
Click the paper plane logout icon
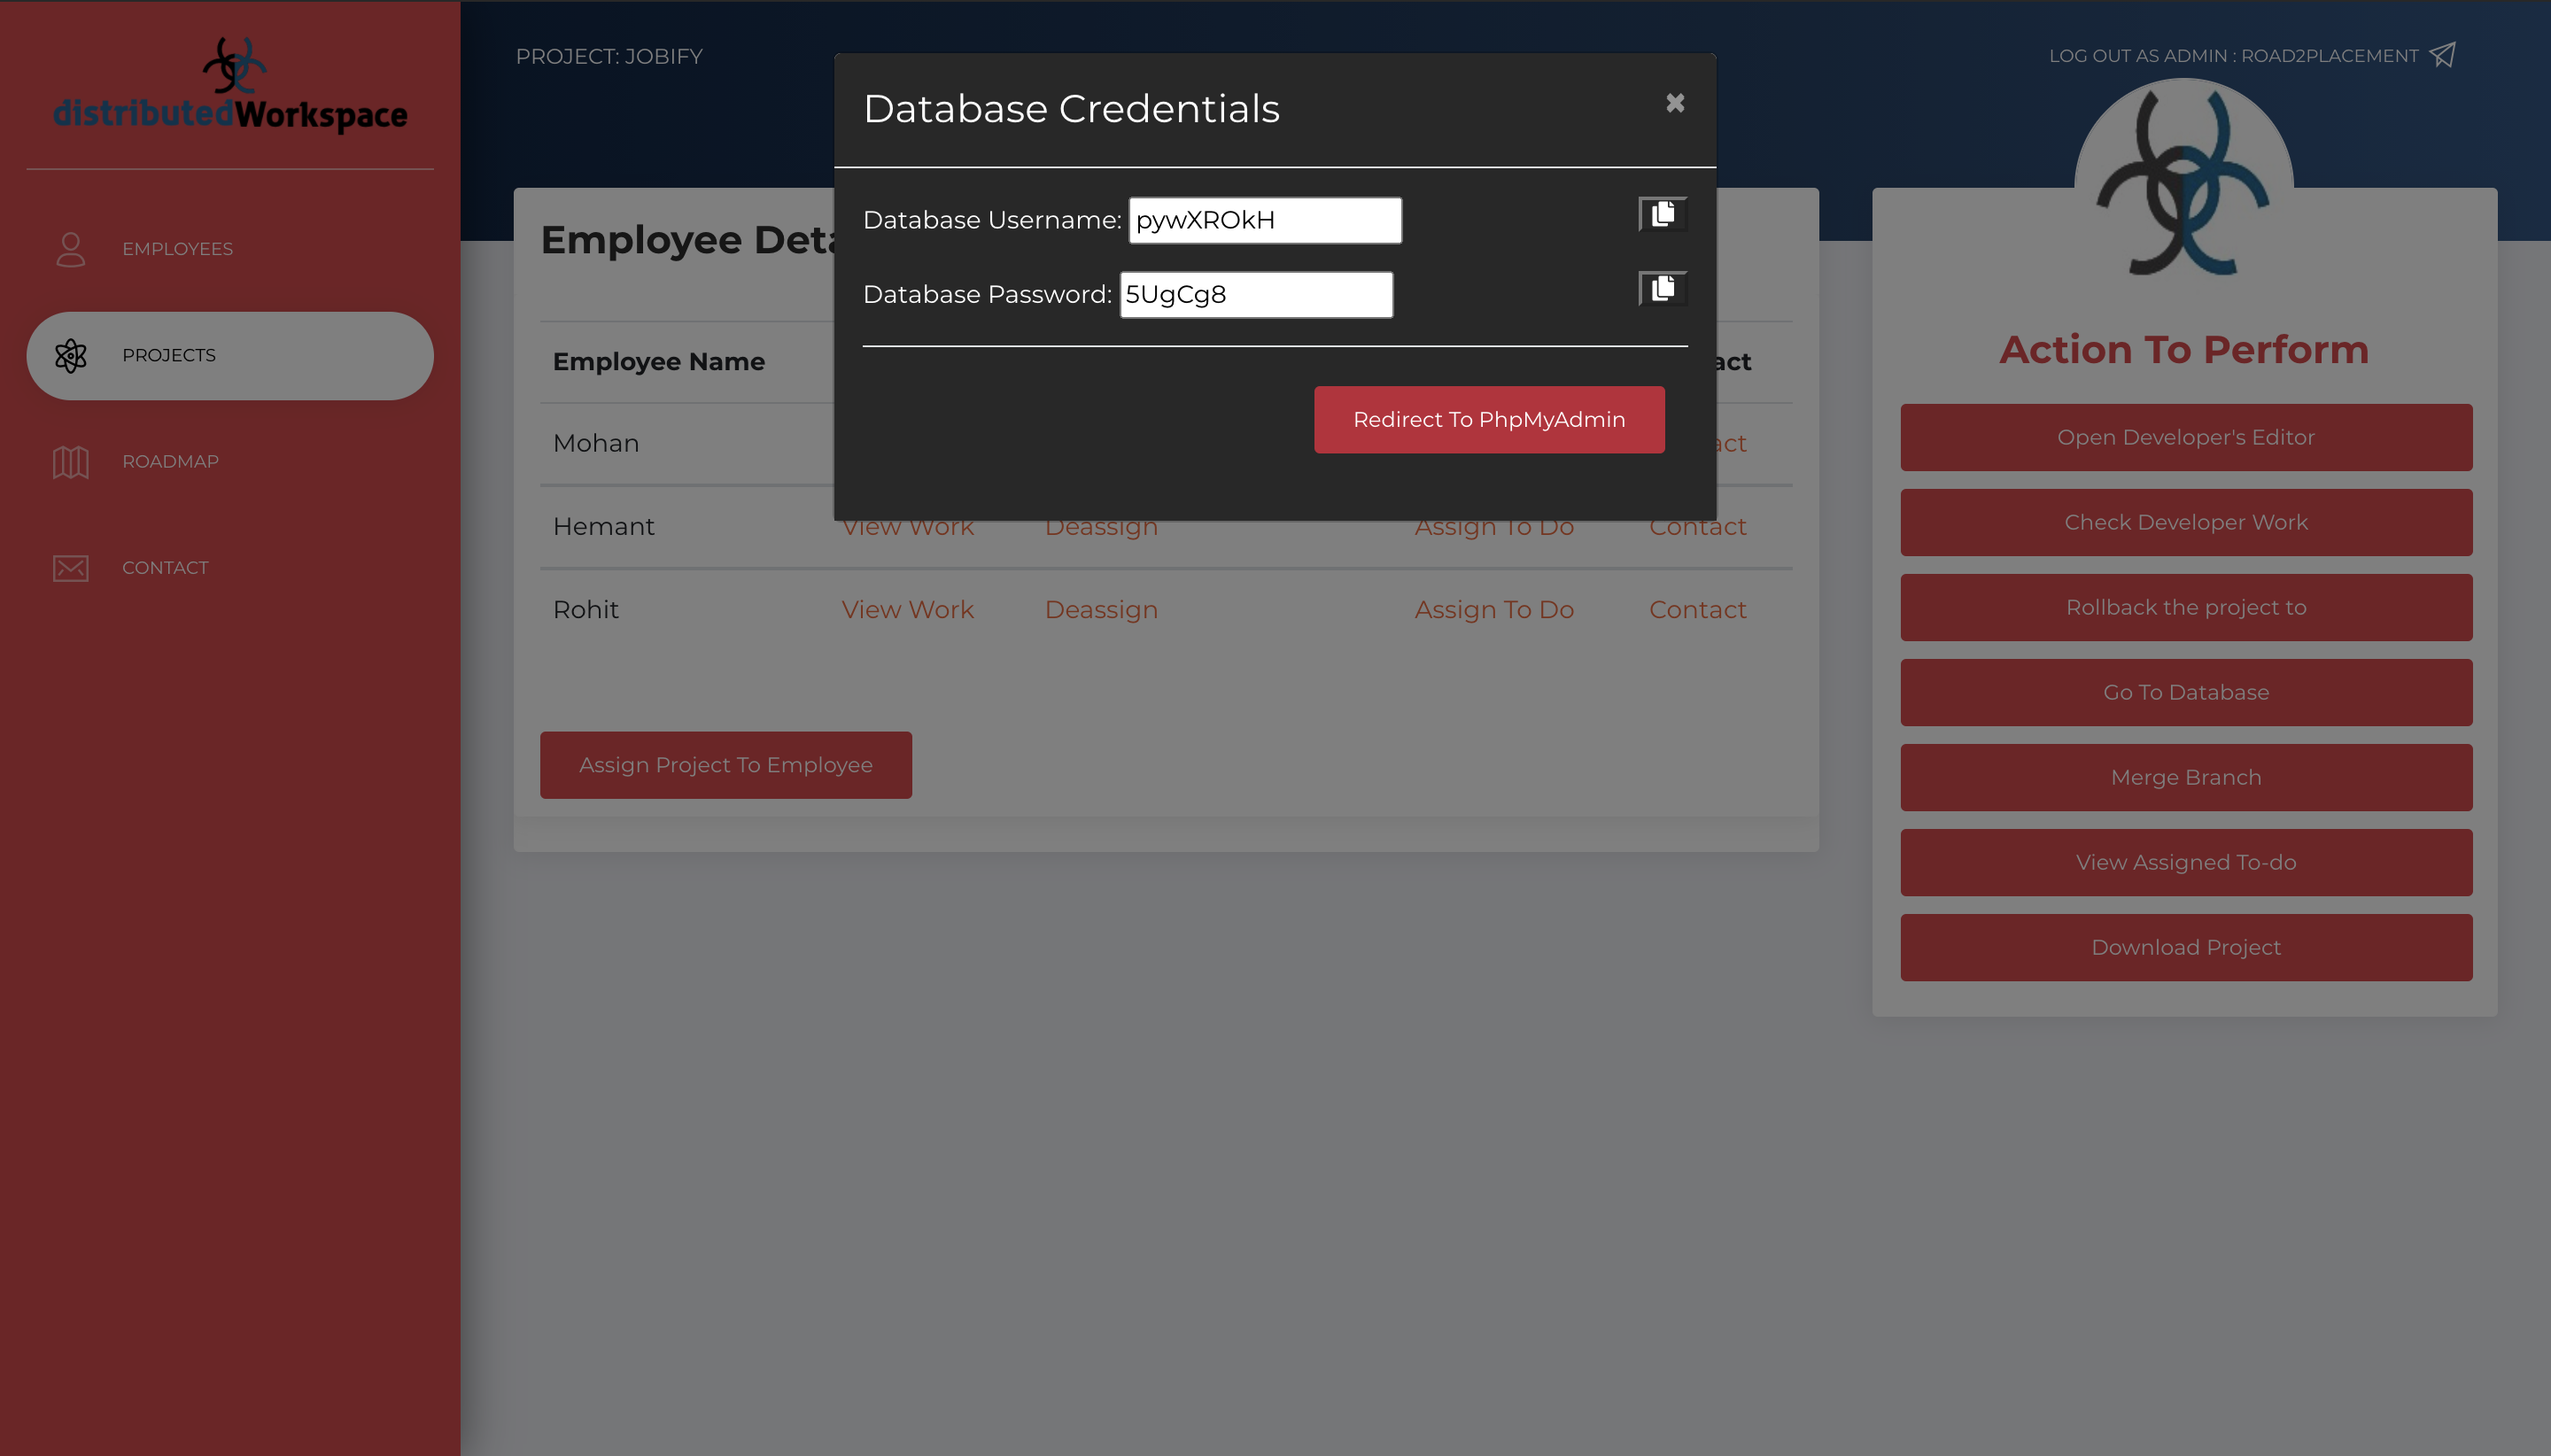[2442, 55]
